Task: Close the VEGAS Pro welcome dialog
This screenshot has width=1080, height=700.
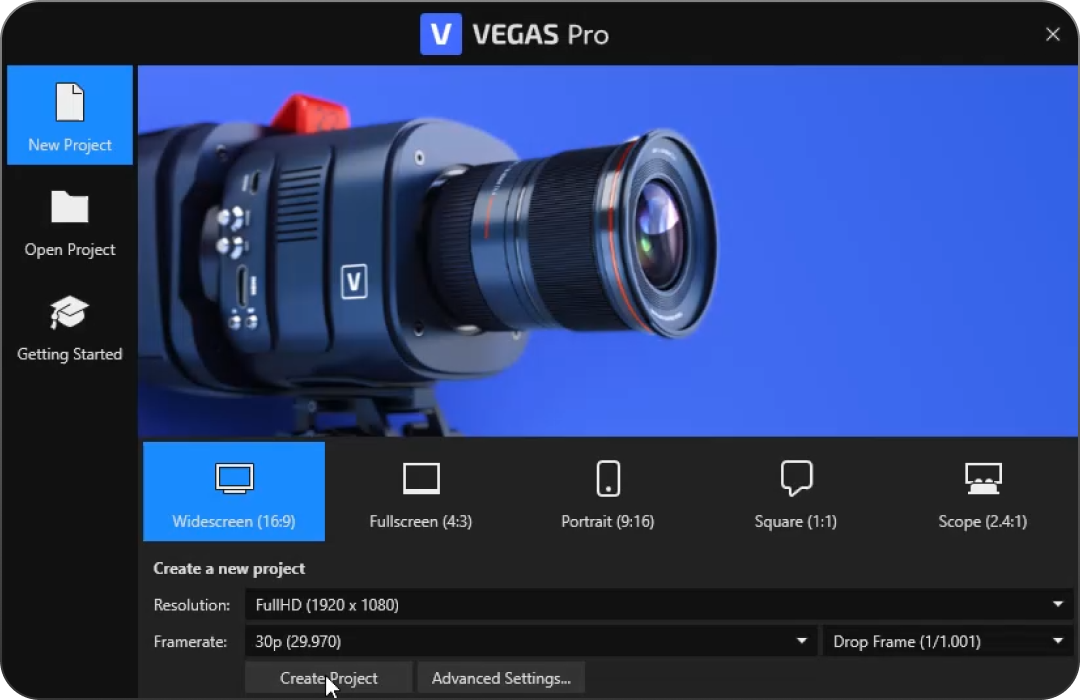Action: click(x=1052, y=34)
